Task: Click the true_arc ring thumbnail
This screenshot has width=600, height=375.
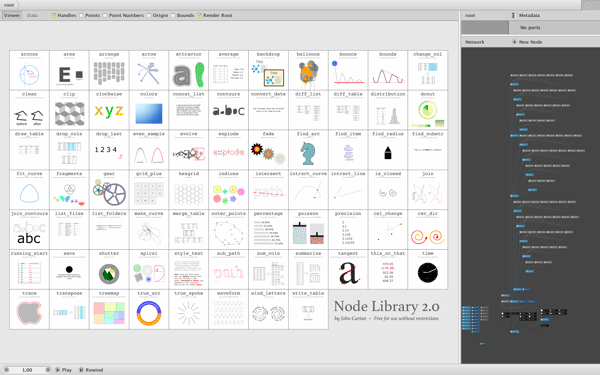Action: 149,309
